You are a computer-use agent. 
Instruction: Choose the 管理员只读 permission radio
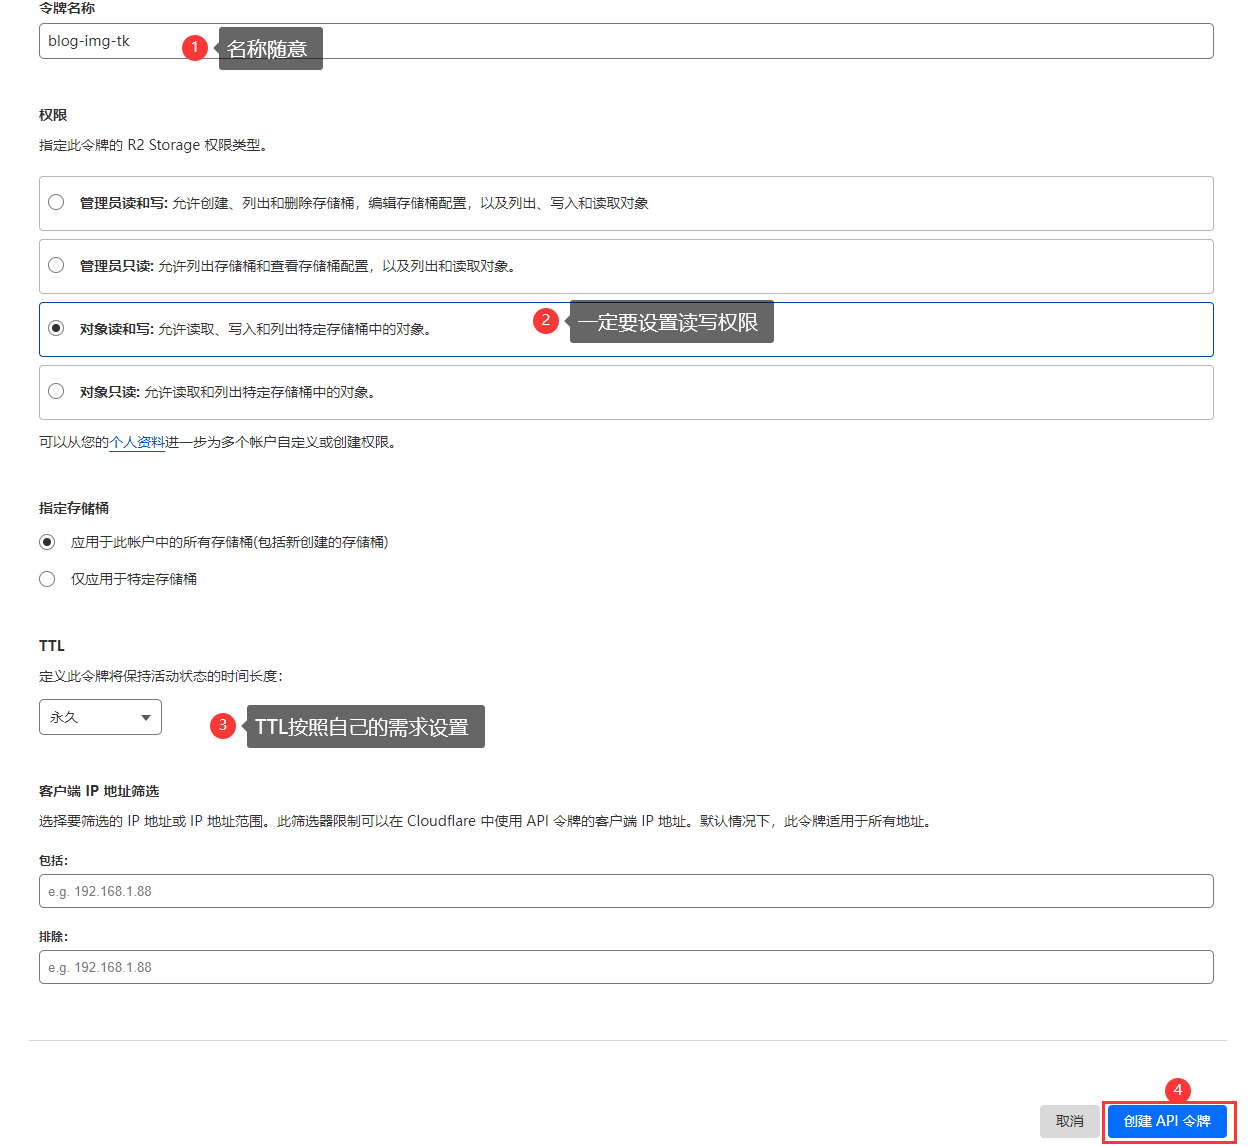coord(56,266)
